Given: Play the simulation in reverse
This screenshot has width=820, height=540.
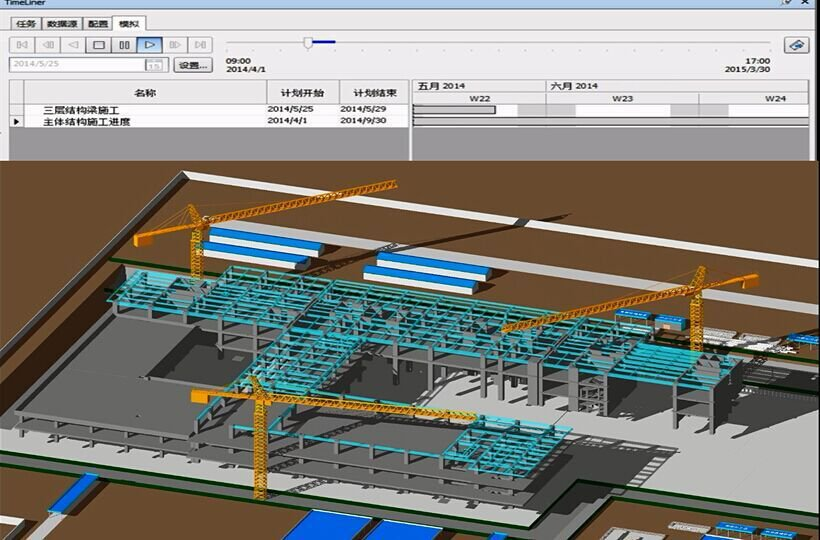Looking at the screenshot, I should [73, 45].
